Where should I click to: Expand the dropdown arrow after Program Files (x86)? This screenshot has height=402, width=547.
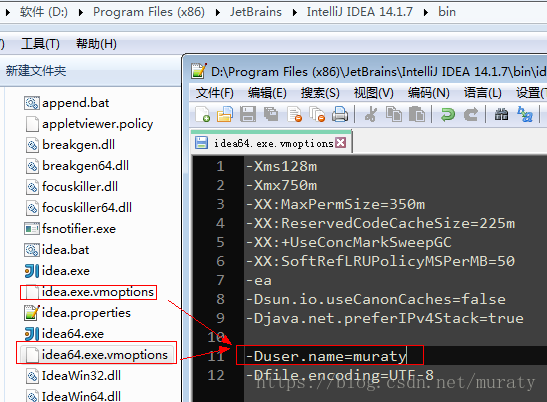pos(218,13)
